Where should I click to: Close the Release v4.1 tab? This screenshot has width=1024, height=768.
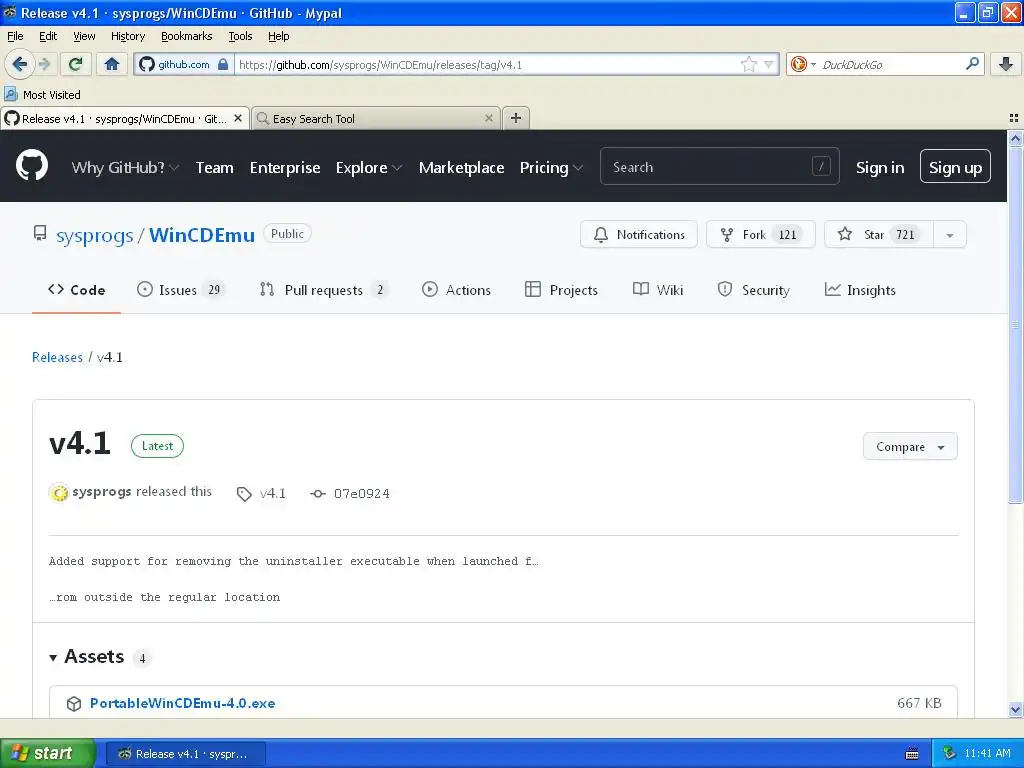238,118
